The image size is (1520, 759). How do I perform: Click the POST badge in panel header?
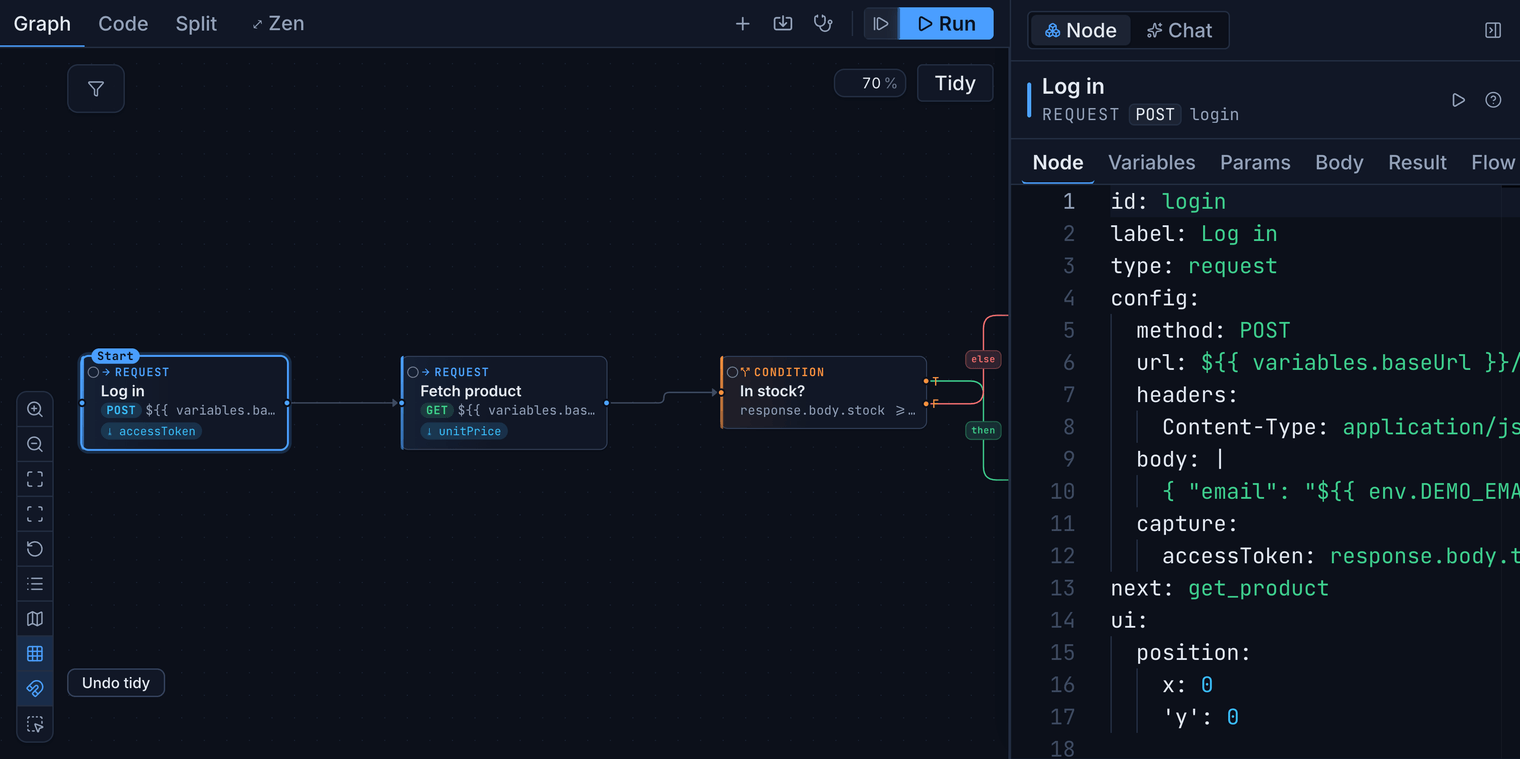(1155, 114)
